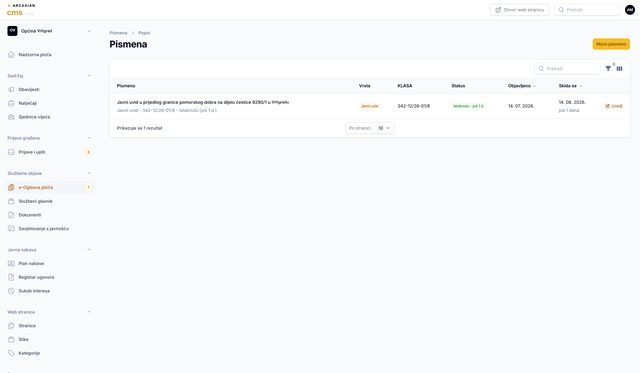Open the Općina organization switcher dropdown

click(x=50, y=31)
